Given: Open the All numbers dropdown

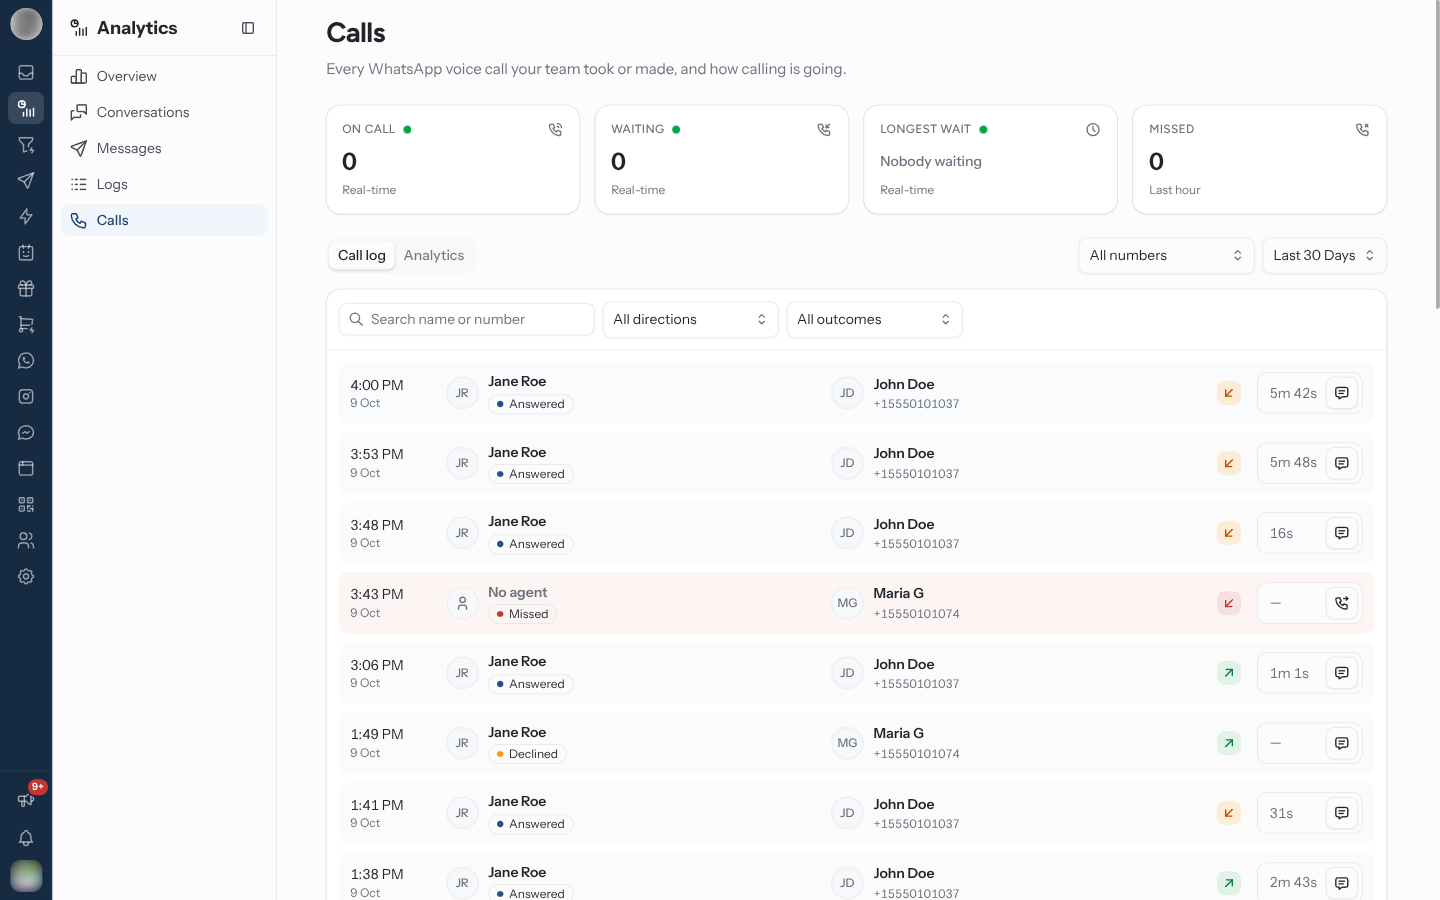Looking at the screenshot, I should (1166, 255).
